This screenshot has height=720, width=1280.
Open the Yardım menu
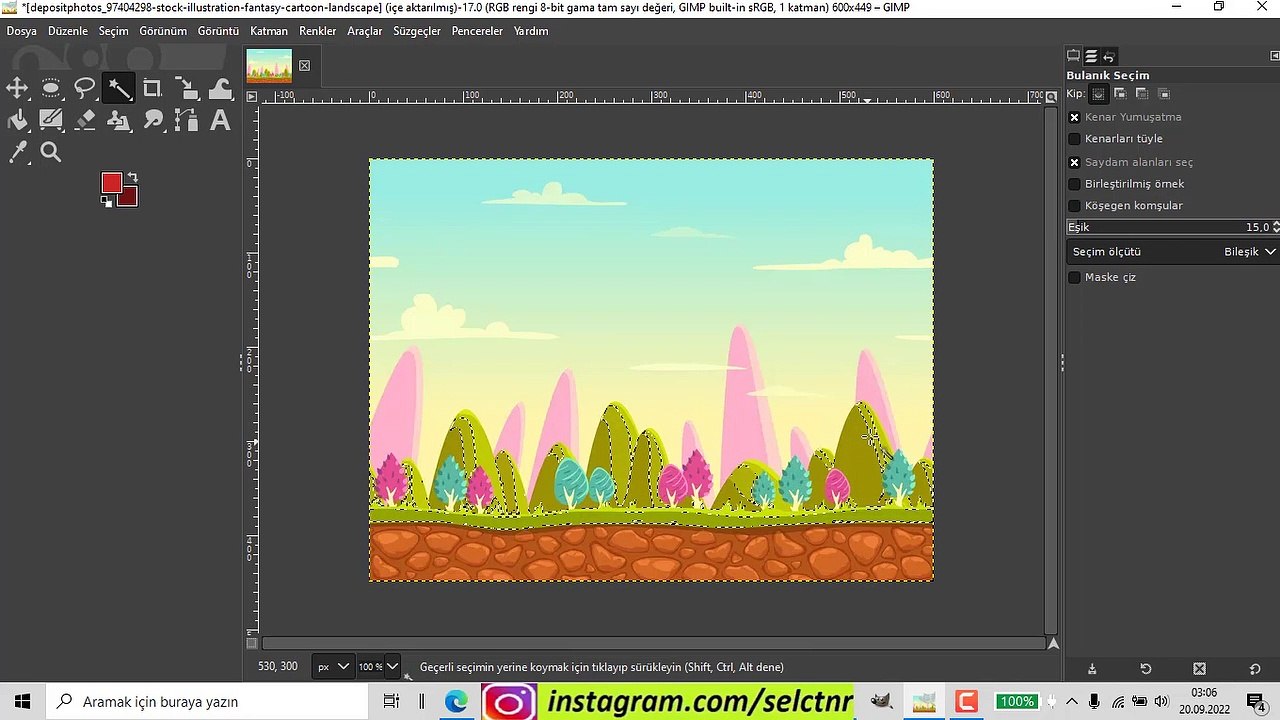(531, 31)
